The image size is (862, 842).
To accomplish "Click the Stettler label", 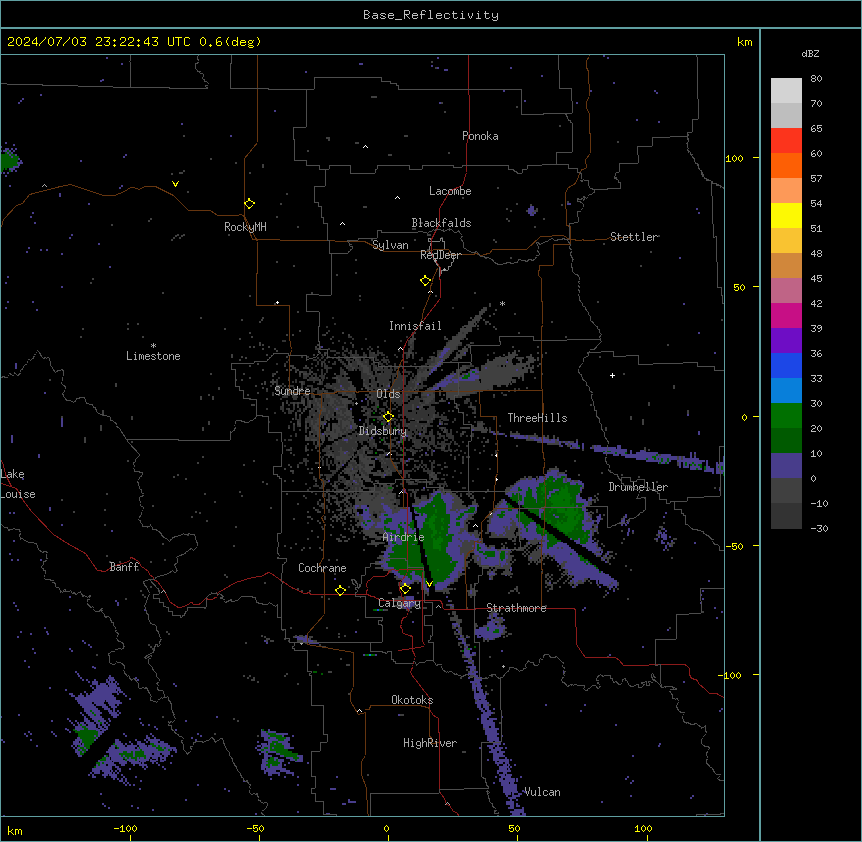I will coord(634,237).
